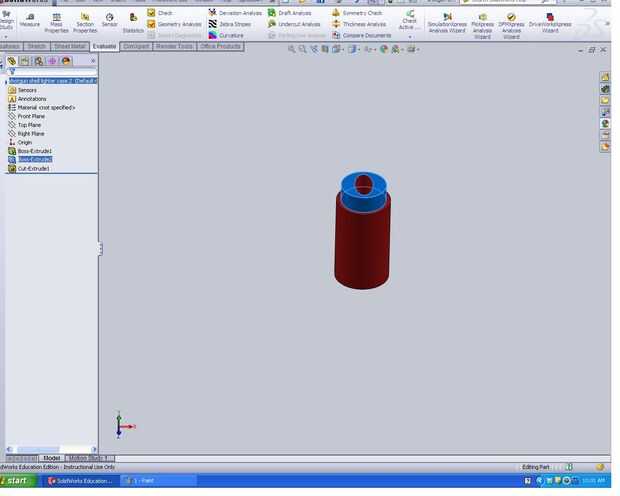The image size is (620, 496).
Task: Launch Geometry Analysis
Action: [x=174, y=24]
